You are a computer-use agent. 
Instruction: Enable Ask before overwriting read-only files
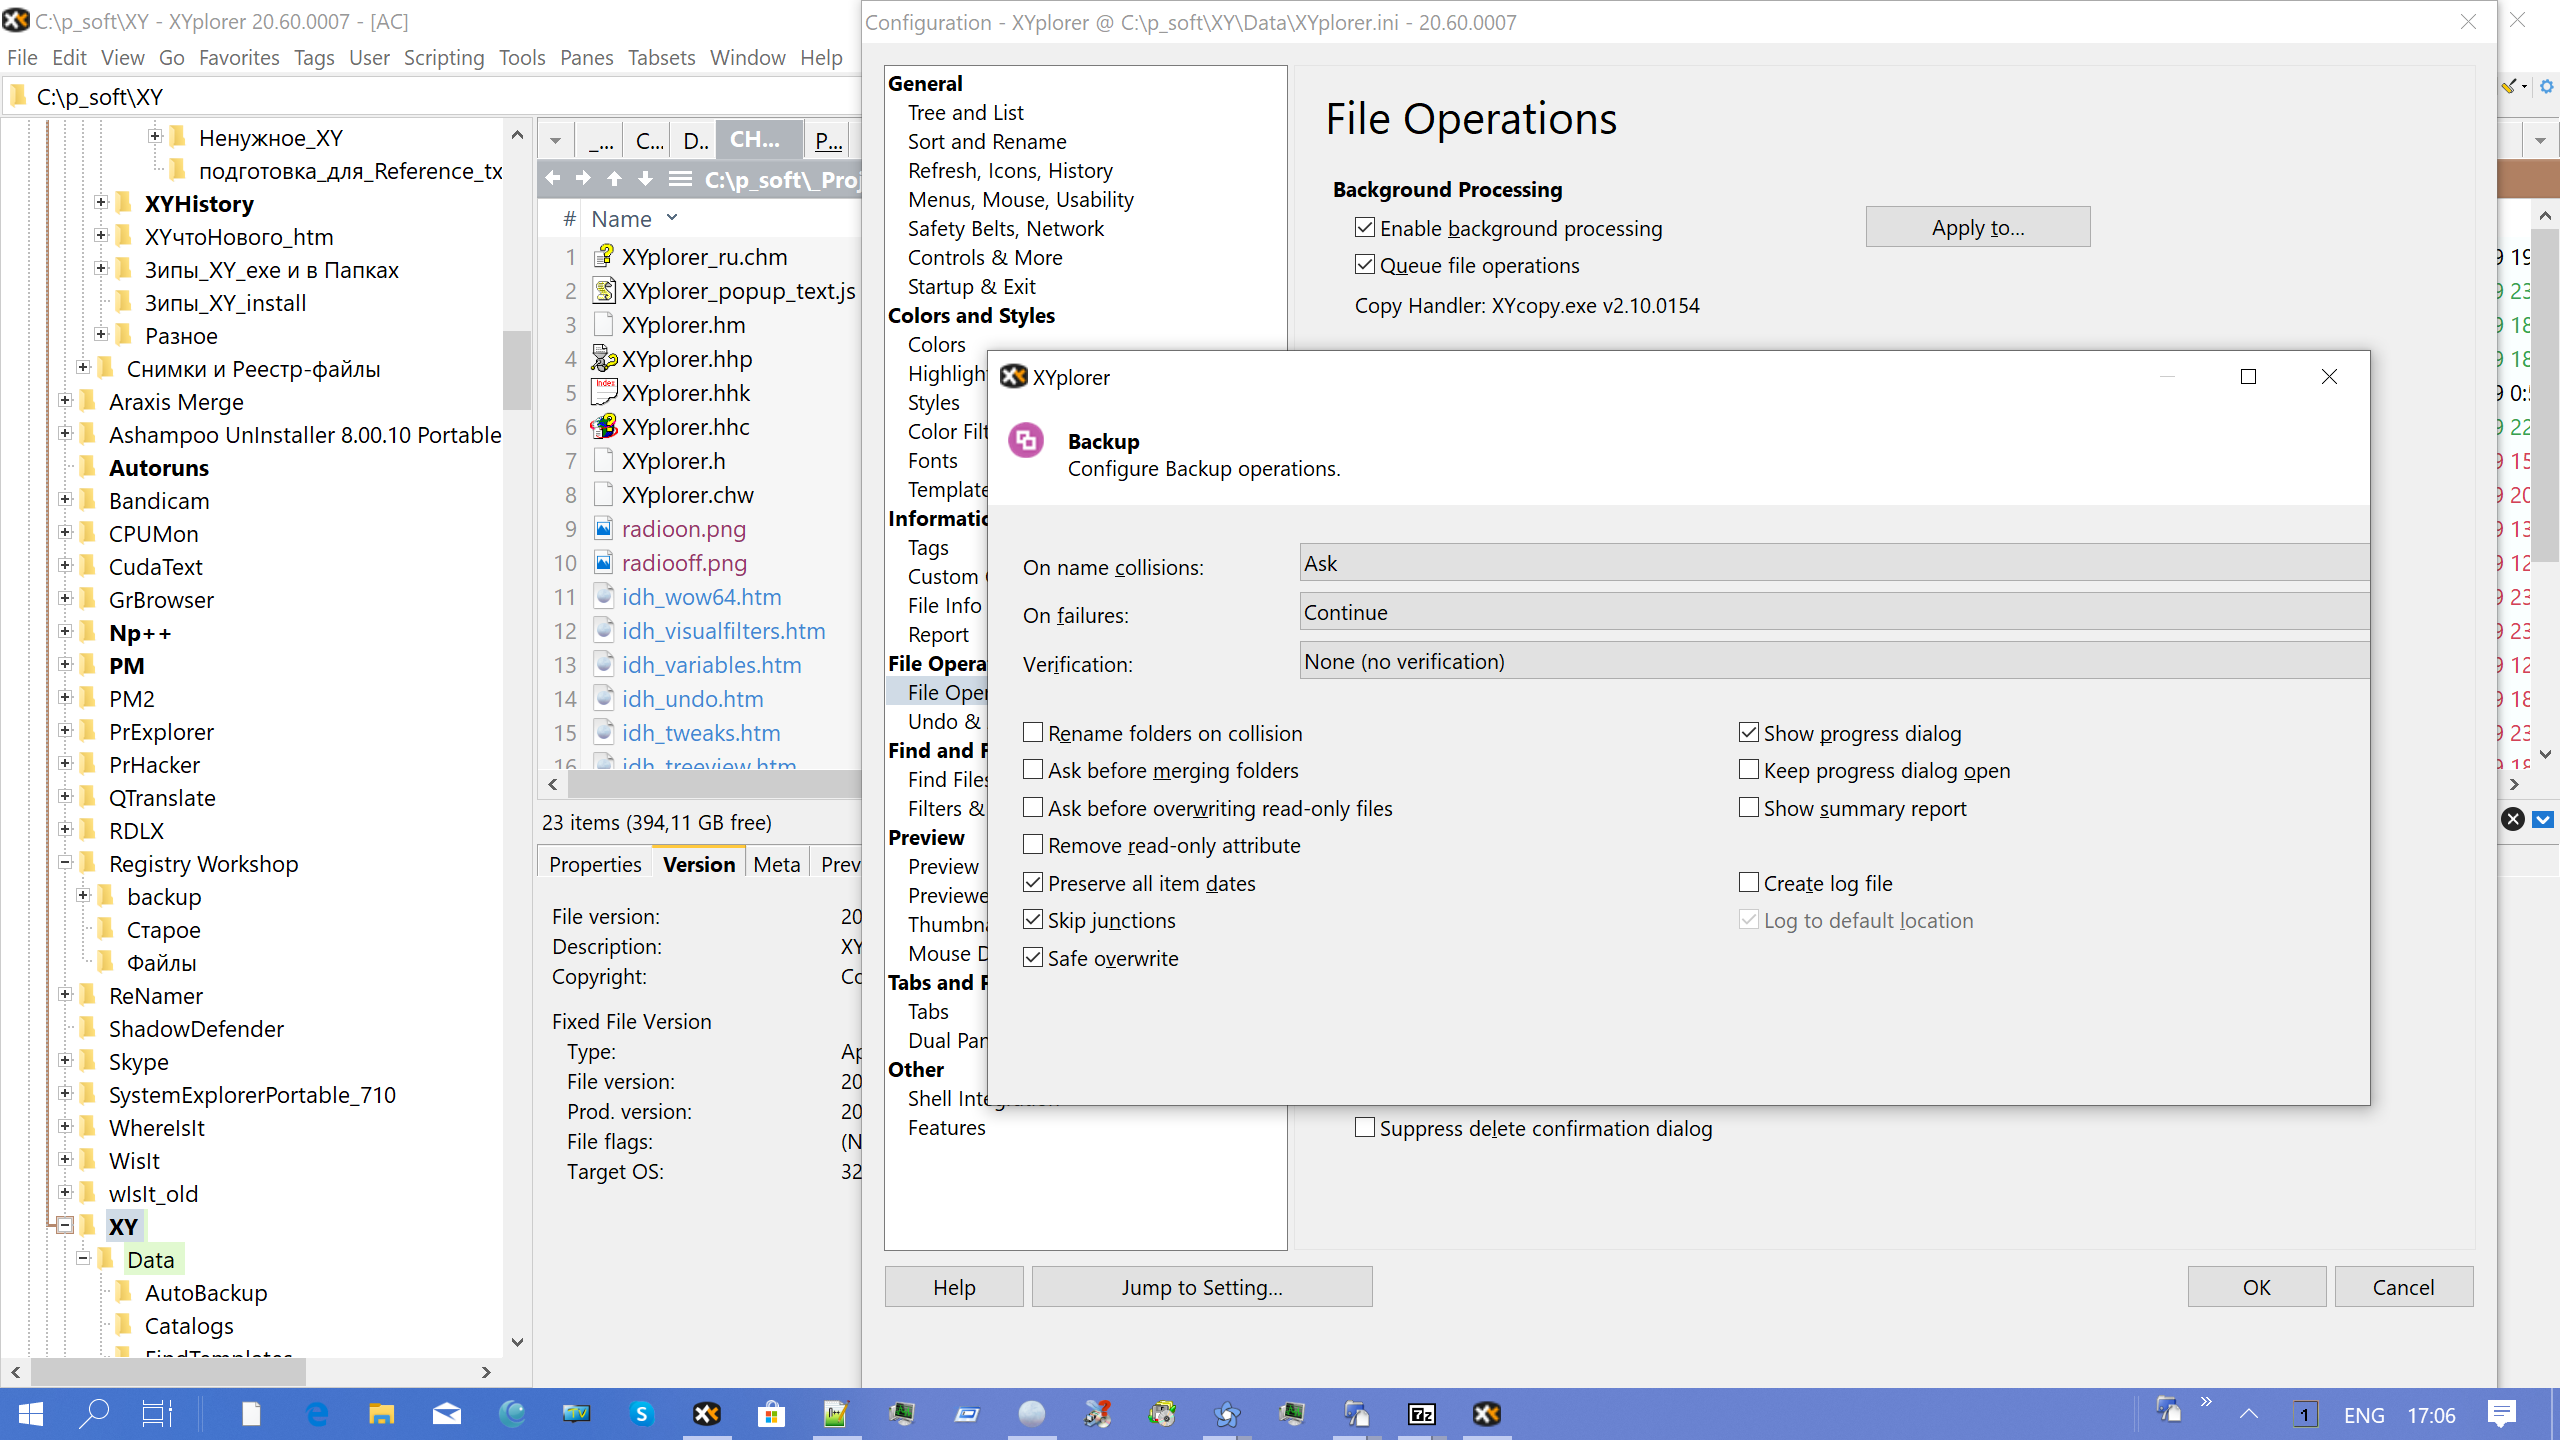pyautogui.click(x=1033, y=808)
